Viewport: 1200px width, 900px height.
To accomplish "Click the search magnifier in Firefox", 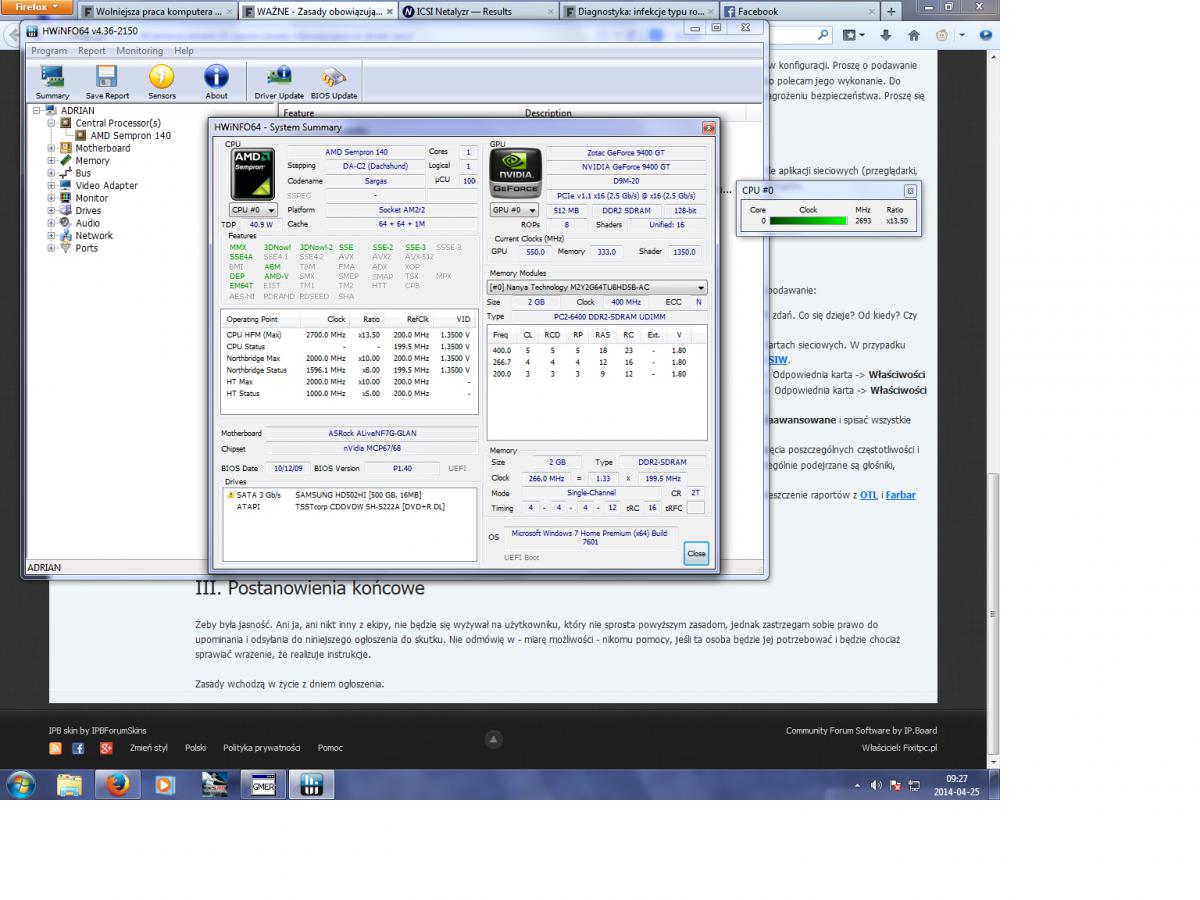I will pyautogui.click(x=823, y=34).
